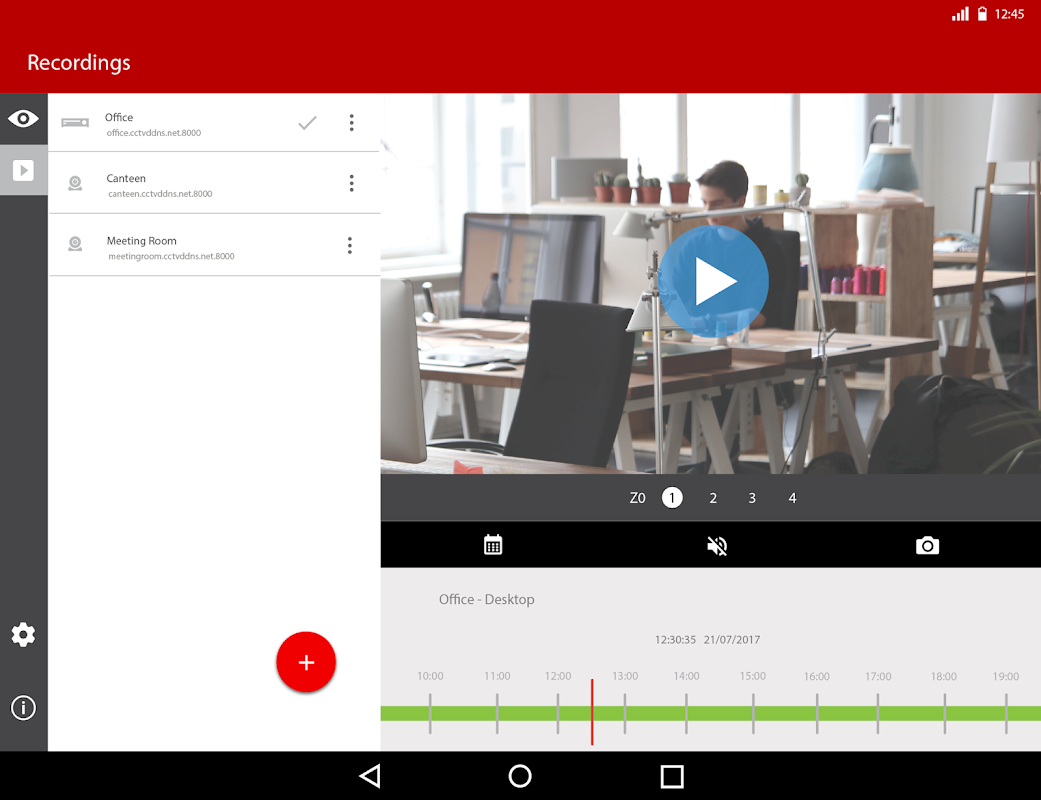The width and height of the screenshot is (1041, 800).
Task: Switch to channel 4
Action: click(x=792, y=498)
